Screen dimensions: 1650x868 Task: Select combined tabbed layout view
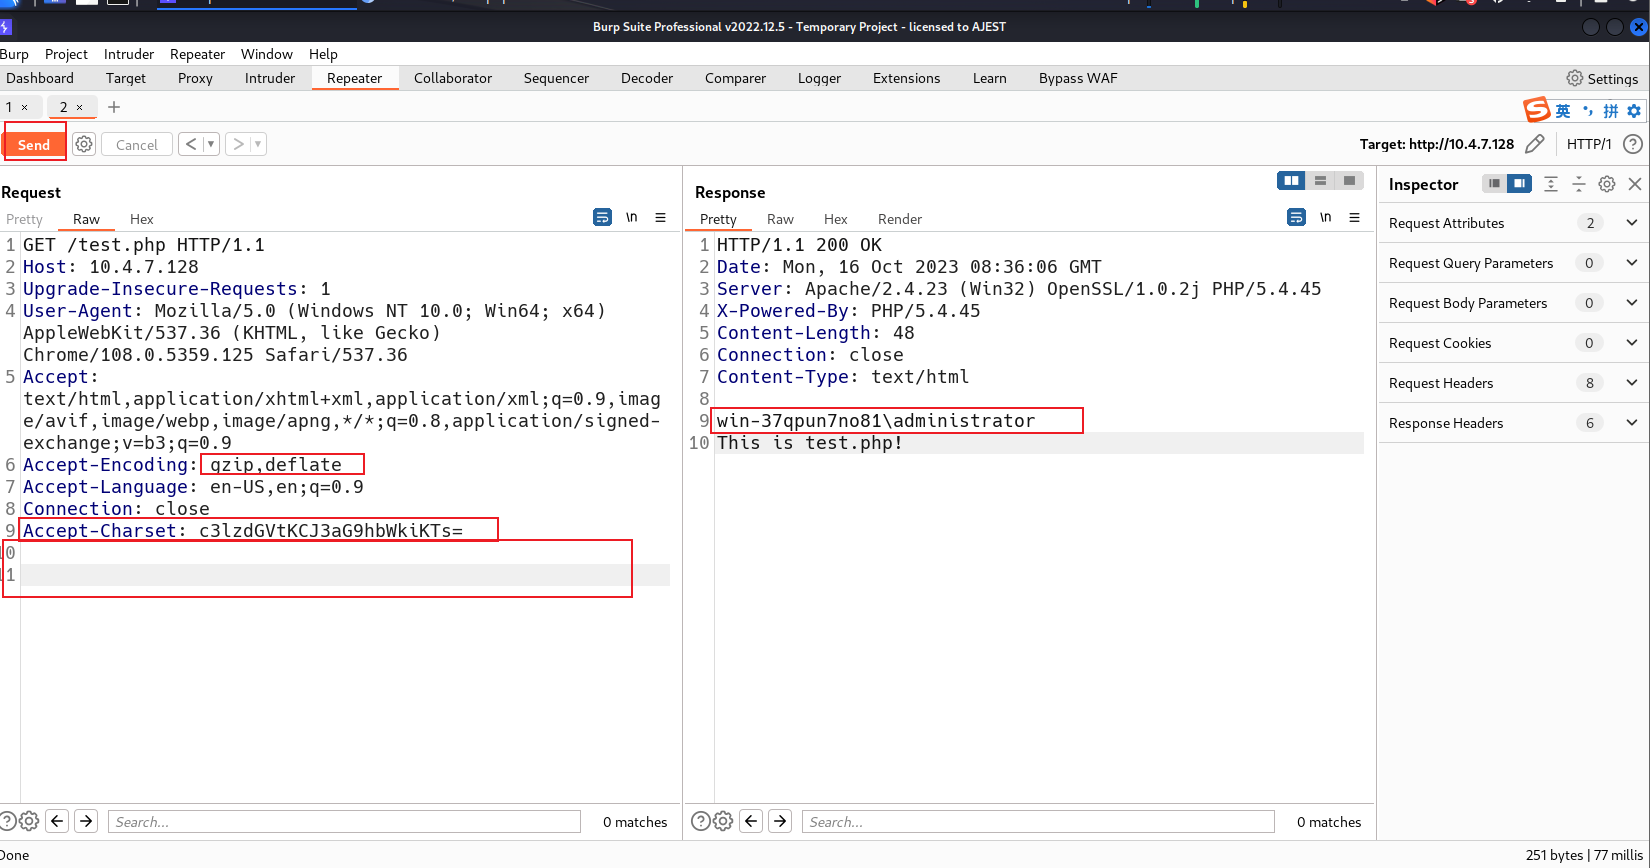click(1349, 180)
